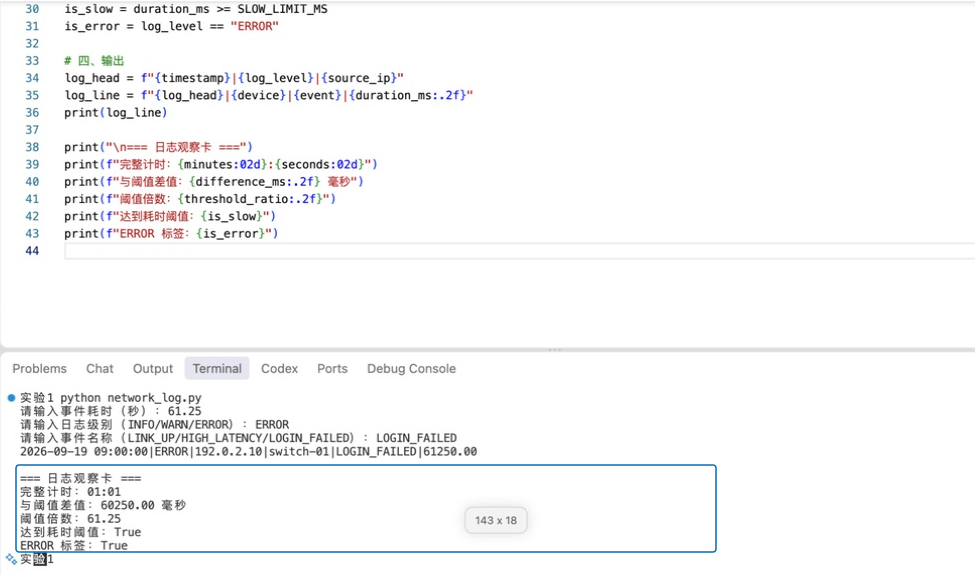The width and height of the screenshot is (975, 575).
Task: Switch to the Output tab
Action: point(153,369)
